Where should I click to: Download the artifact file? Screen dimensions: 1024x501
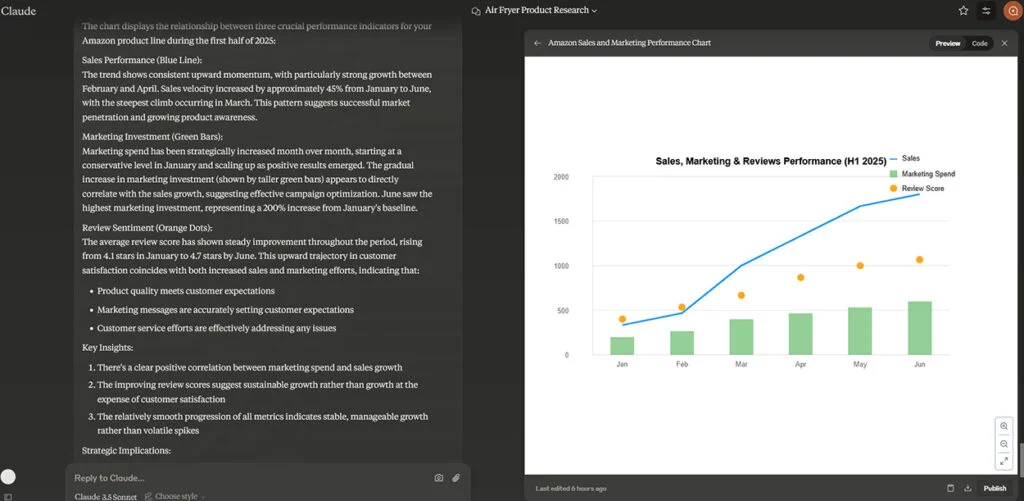967,488
